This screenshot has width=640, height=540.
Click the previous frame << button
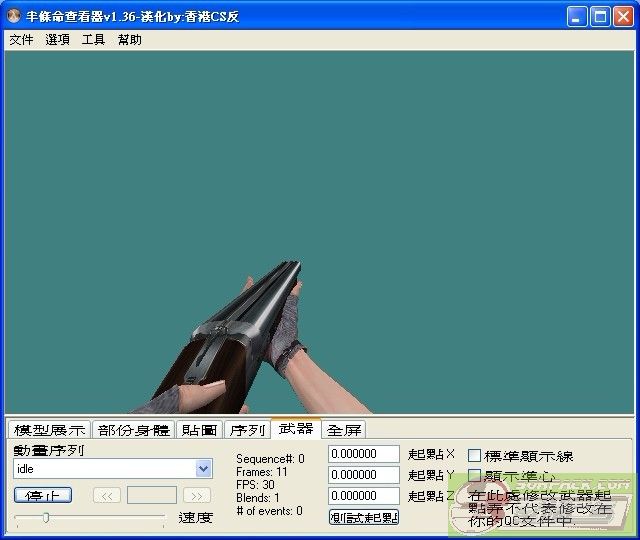coord(107,495)
